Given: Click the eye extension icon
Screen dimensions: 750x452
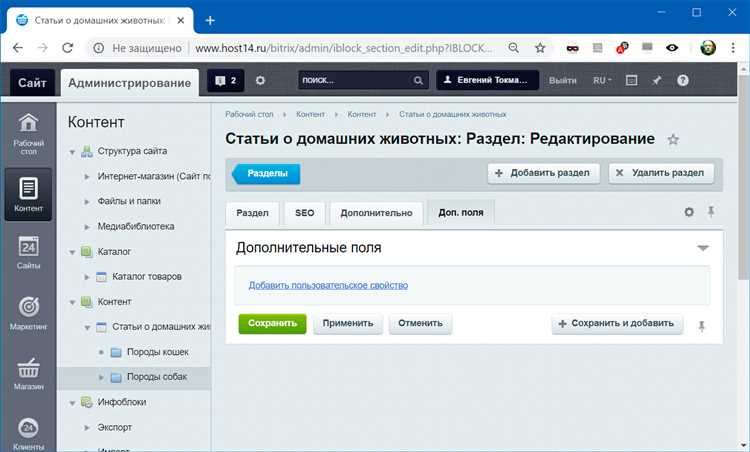Looking at the screenshot, I should point(672,48).
